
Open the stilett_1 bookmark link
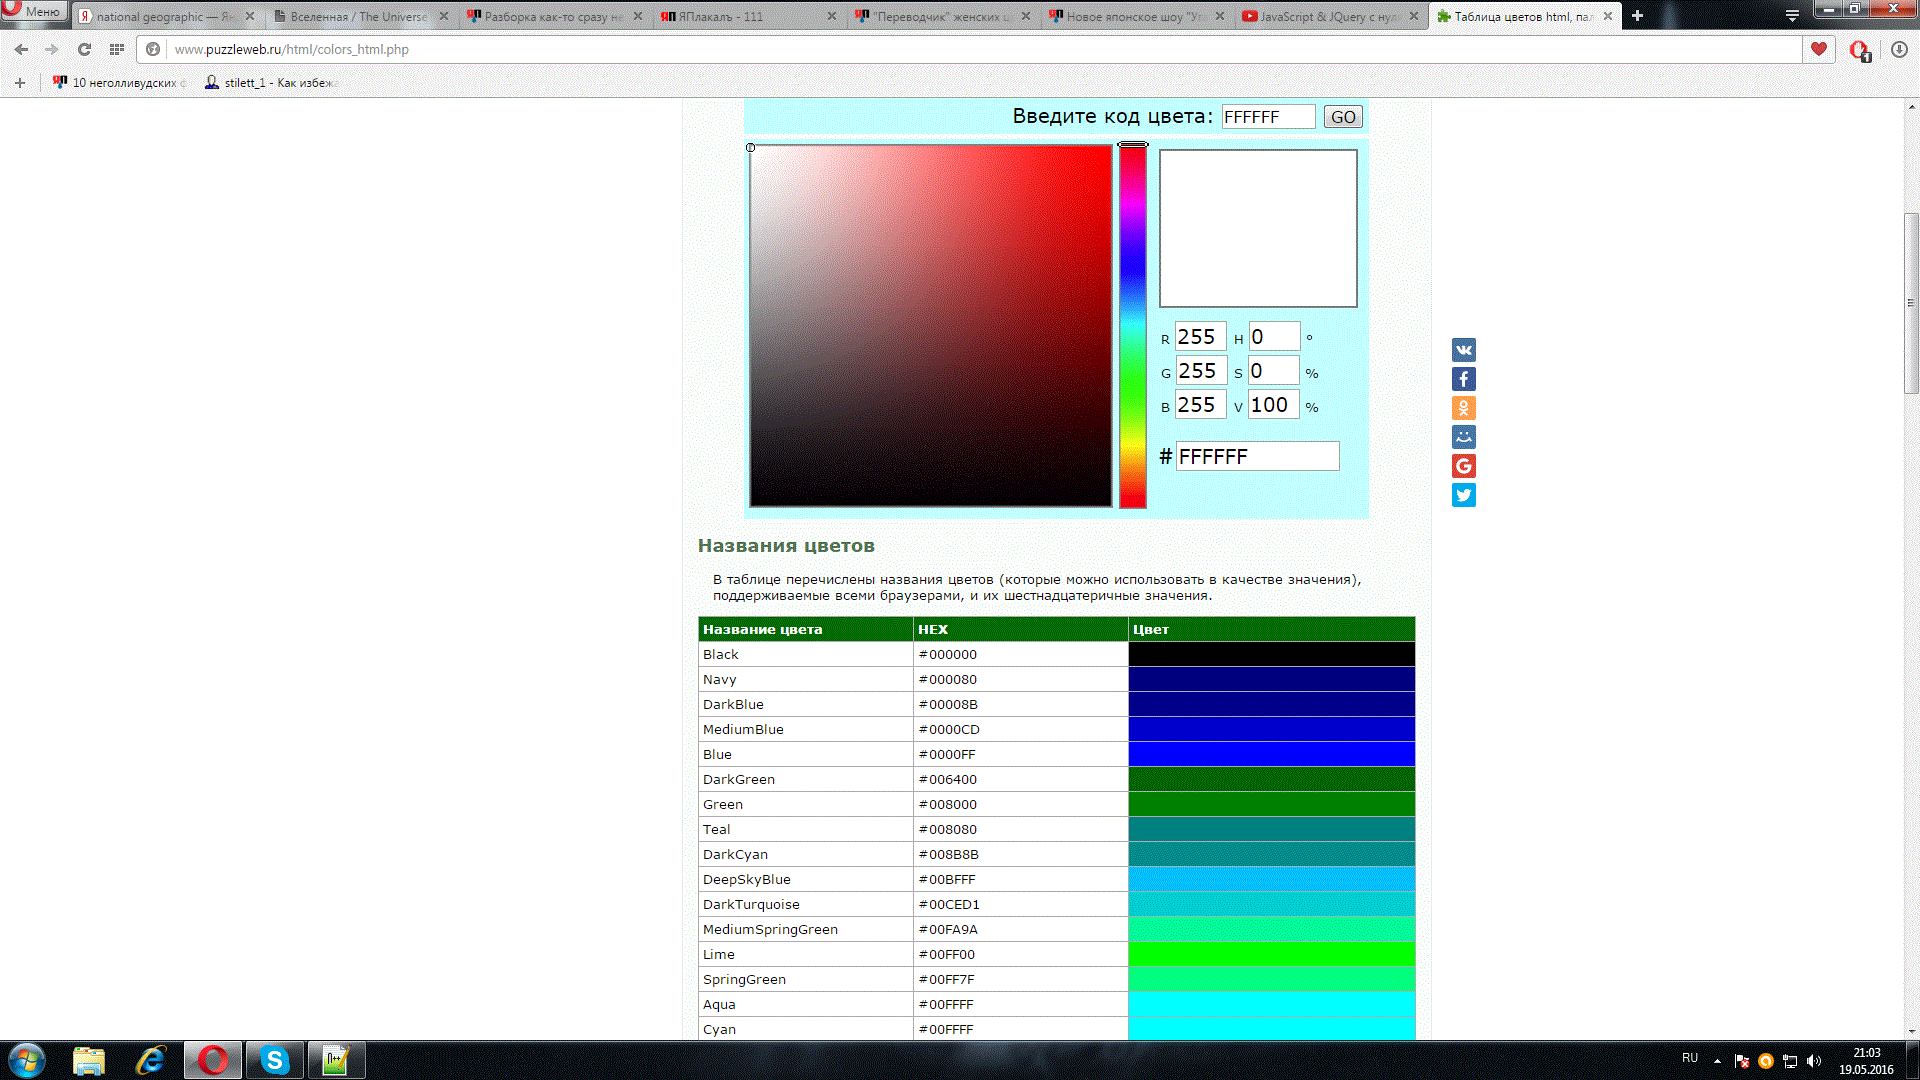click(272, 83)
